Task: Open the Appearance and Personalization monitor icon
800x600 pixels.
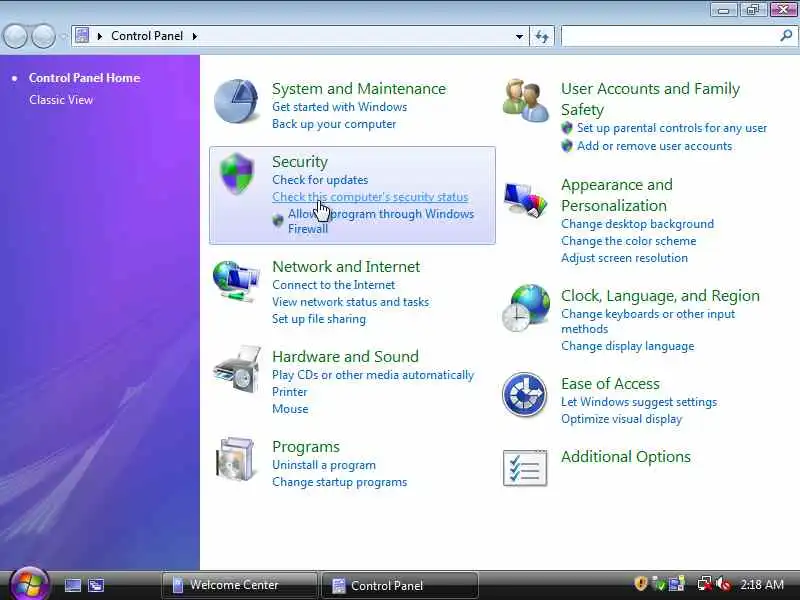Action: click(x=526, y=200)
